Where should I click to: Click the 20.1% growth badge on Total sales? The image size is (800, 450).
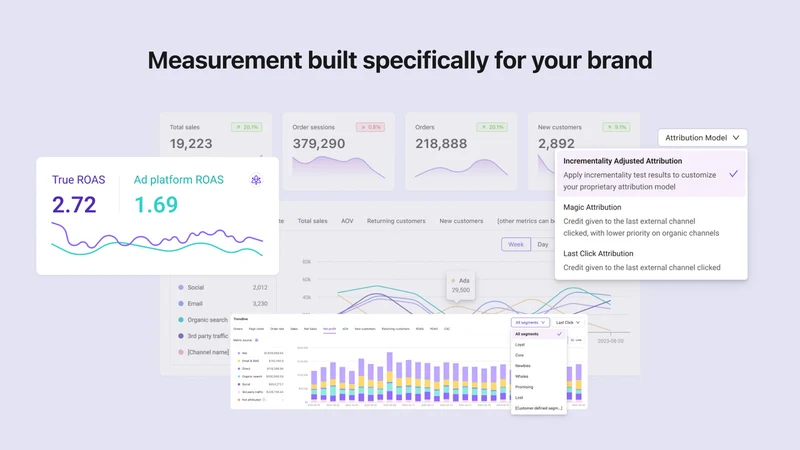point(247,127)
